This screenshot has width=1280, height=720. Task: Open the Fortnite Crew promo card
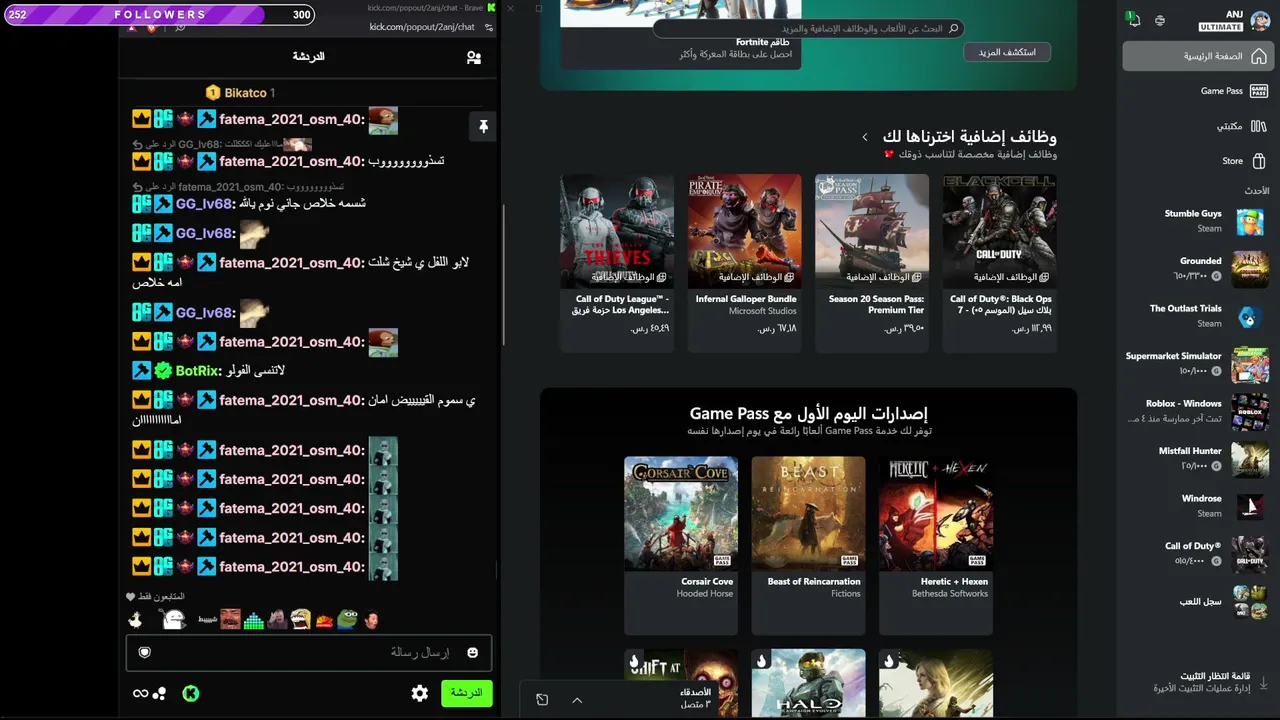tap(680, 35)
